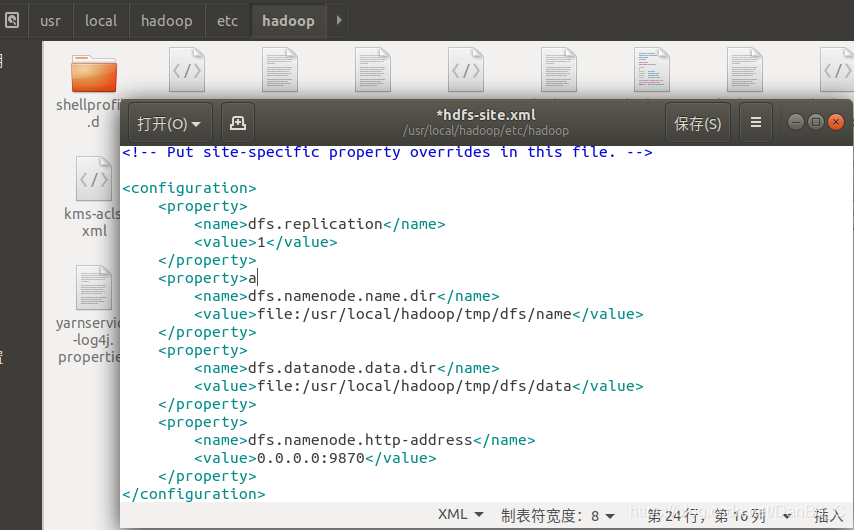
Task: Click the dfs.datanode.data.dir line
Action: (x=346, y=368)
